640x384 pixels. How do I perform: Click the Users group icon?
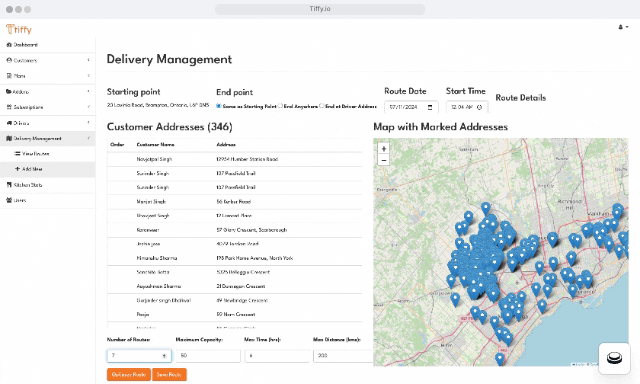[x=9, y=200]
